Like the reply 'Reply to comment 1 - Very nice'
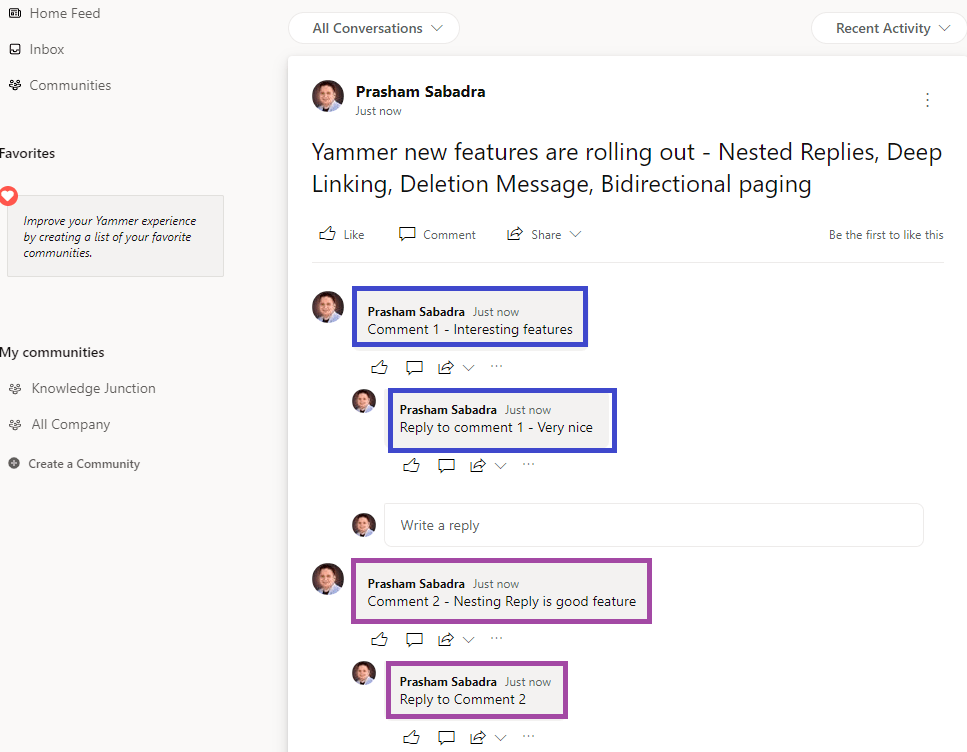Screen dimensions: 967x752 [411, 464]
